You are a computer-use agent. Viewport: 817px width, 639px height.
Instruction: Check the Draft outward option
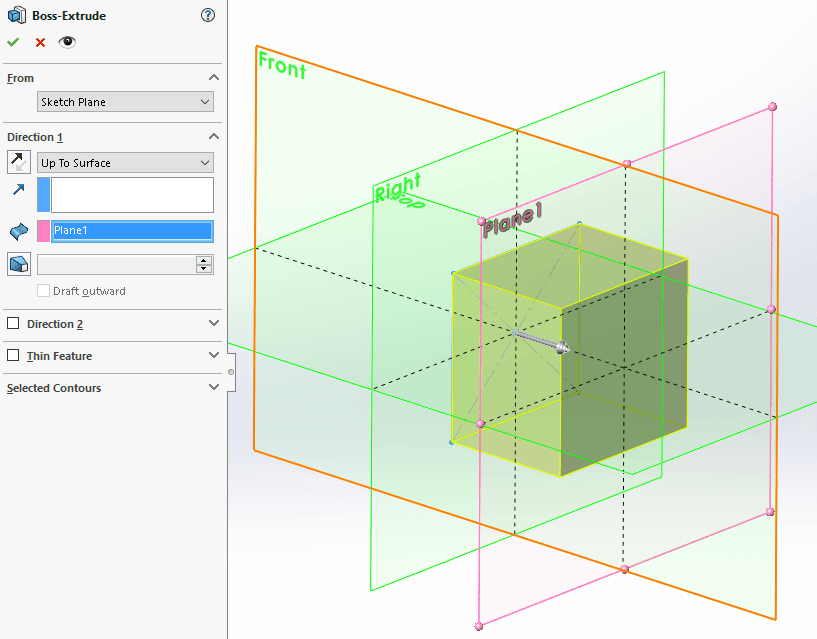[x=44, y=291]
